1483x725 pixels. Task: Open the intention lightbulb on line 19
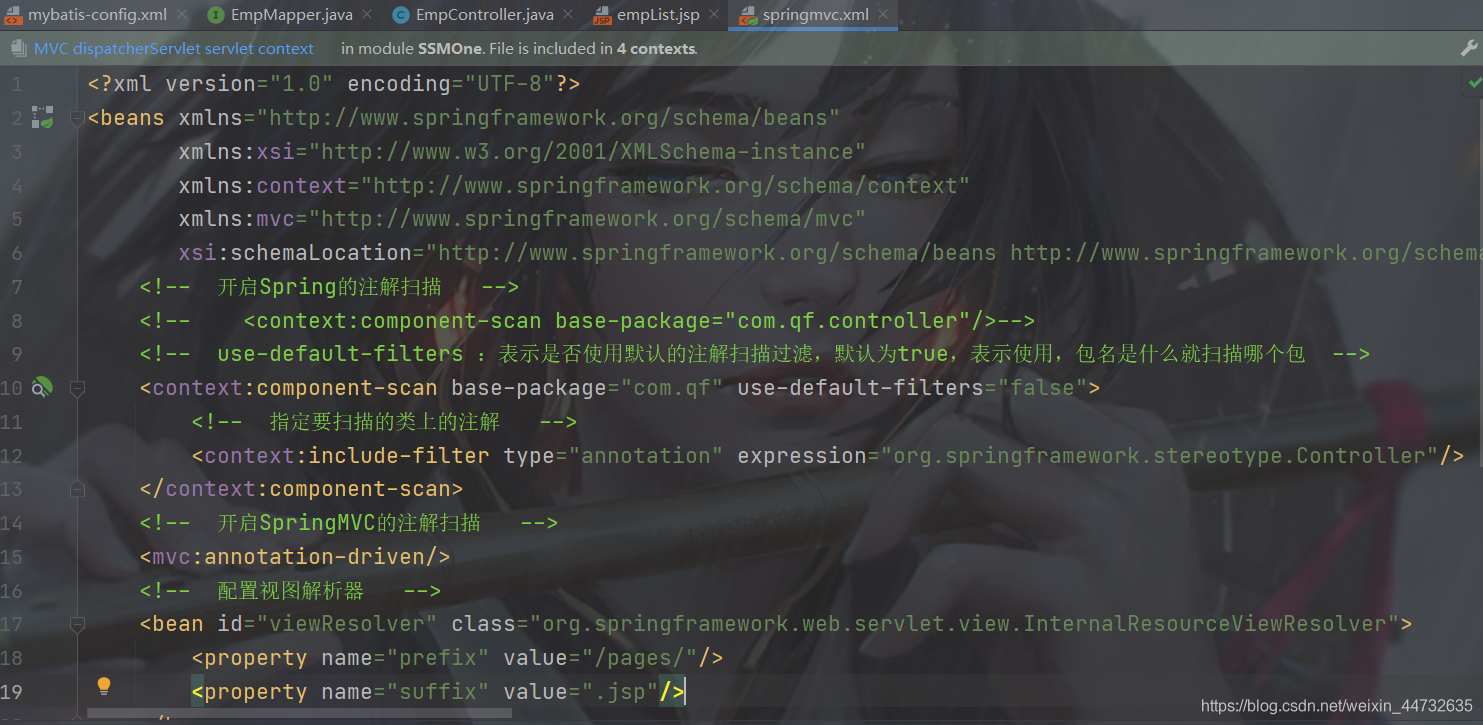[104, 685]
